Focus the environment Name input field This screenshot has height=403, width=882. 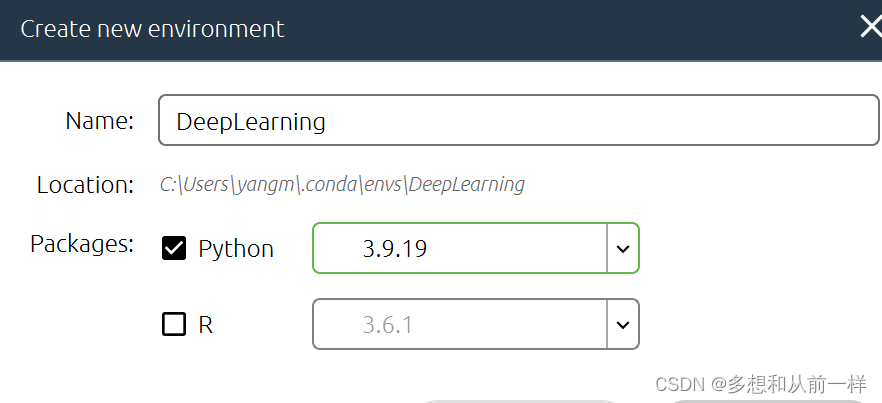pyautogui.click(x=600, y=121)
